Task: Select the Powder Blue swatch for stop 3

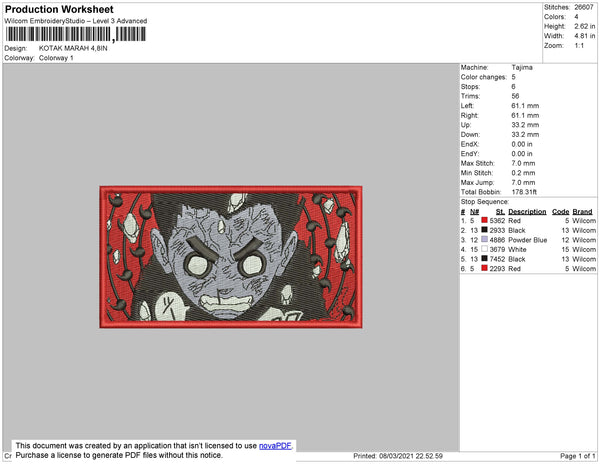Action: tap(484, 239)
